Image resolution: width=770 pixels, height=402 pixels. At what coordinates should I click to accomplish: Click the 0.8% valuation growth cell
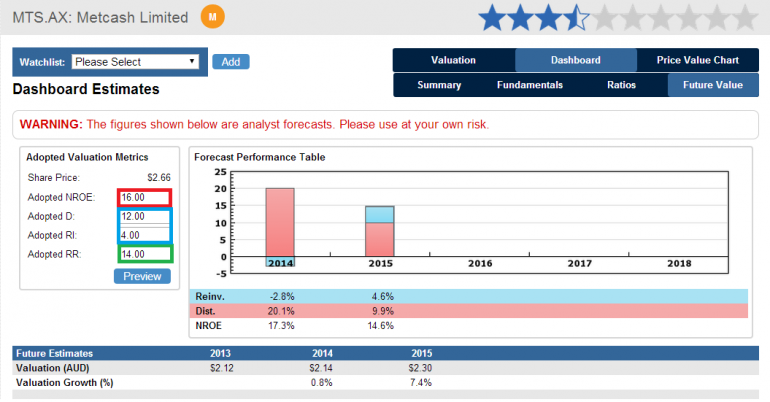(322, 383)
